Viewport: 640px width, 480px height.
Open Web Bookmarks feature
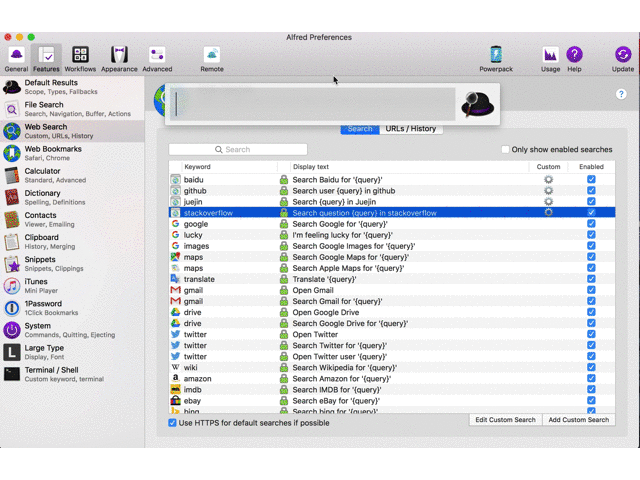pyautogui.click(x=72, y=153)
